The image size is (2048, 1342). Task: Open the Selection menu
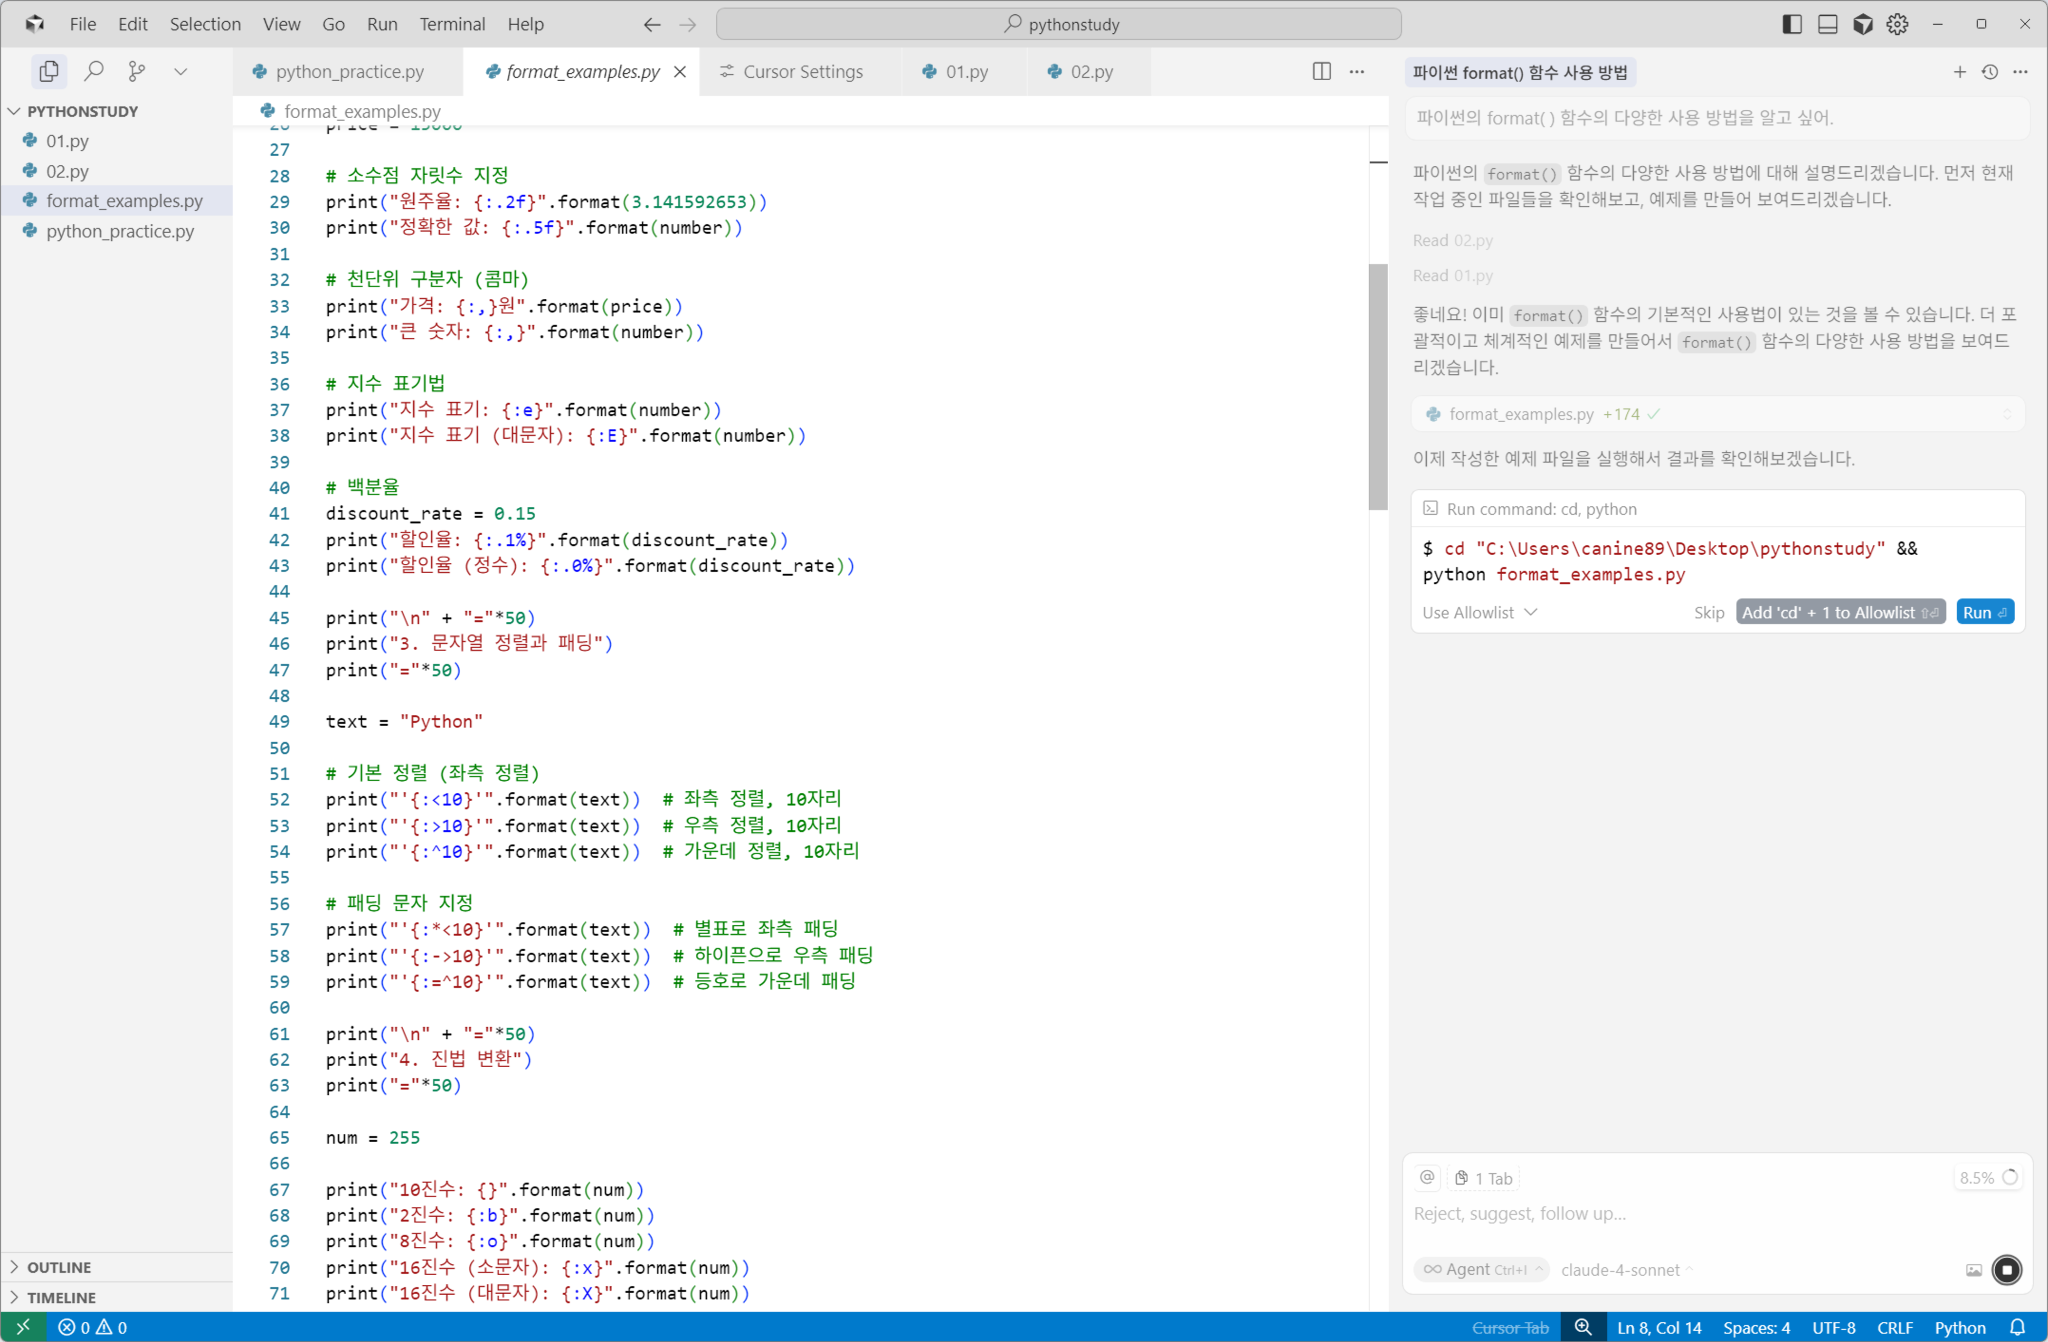205,24
